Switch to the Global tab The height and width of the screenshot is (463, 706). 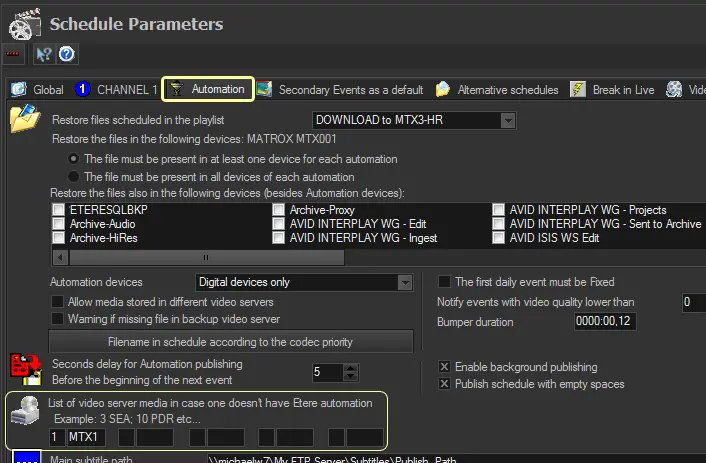click(38, 89)
